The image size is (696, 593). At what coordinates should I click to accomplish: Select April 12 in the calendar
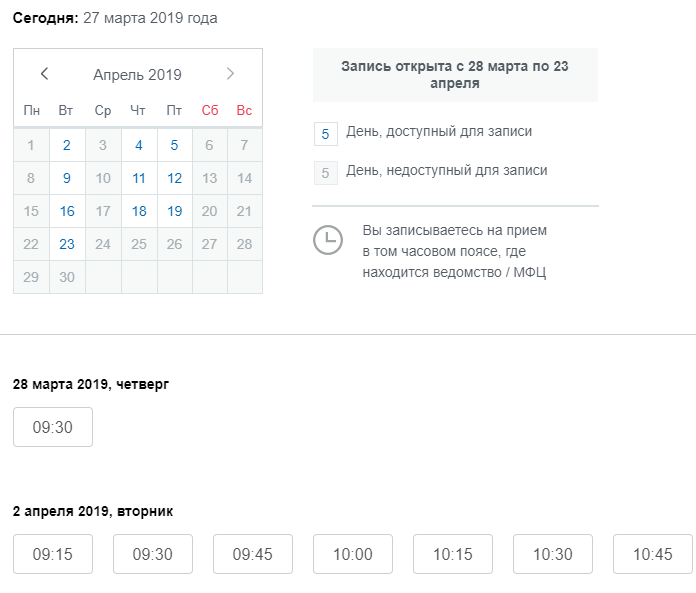174,178
